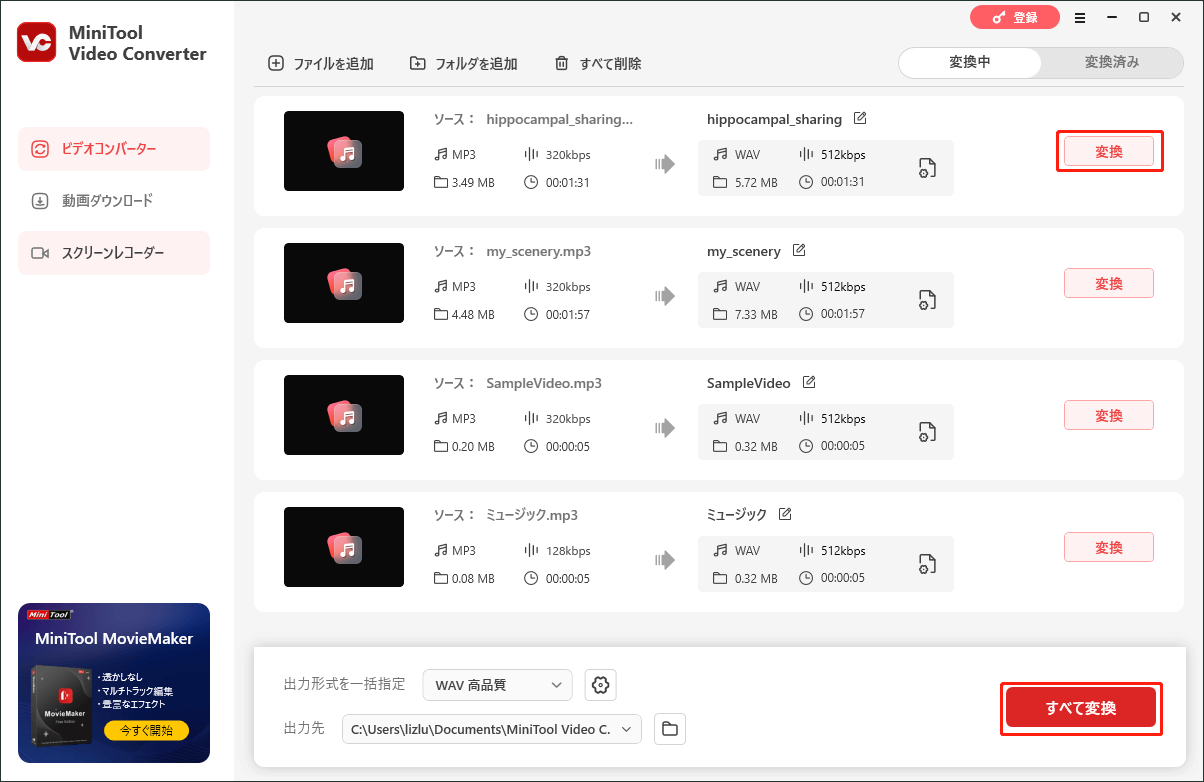1204x782 pixels.
Task: Click the 3.49 MB source size
Action: (473, 182)
